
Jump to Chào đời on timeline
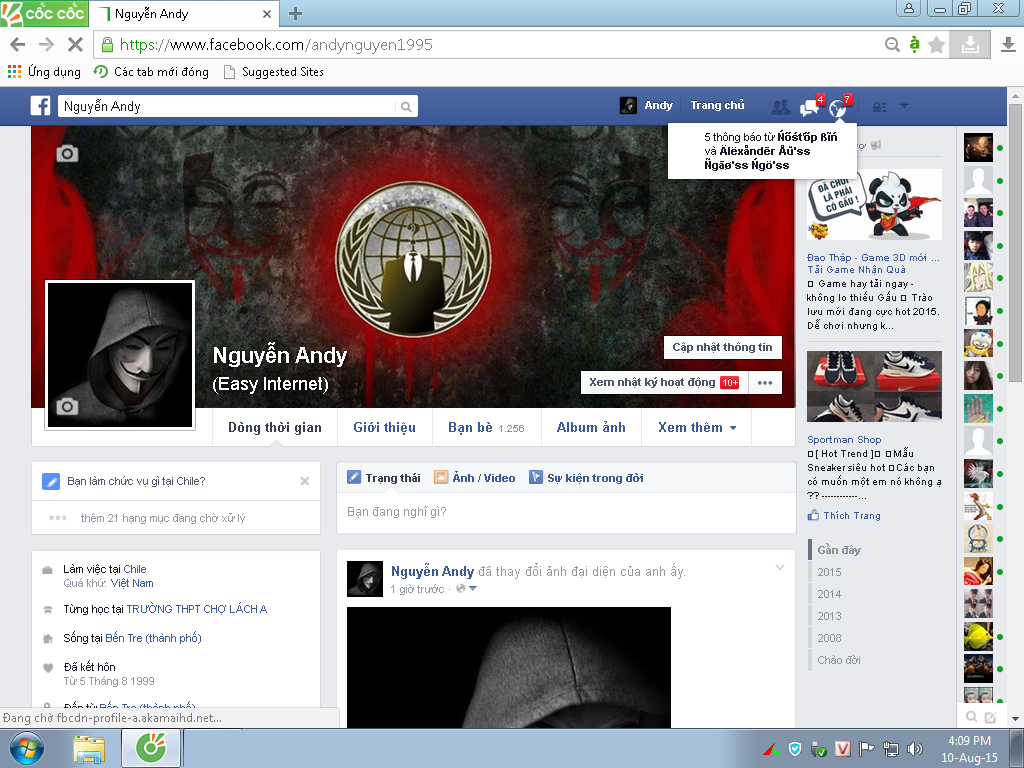[x=839, y=660]
